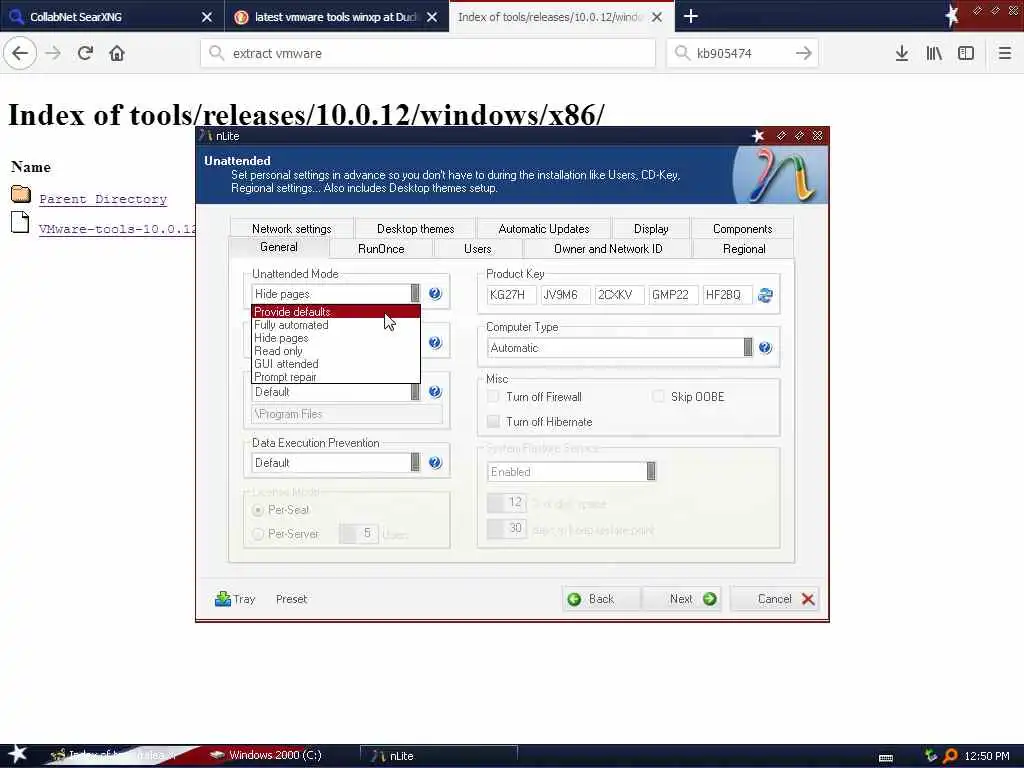Click the Tray button in nLite
This screenshot has width=1024, height=768.
[x=235, y=599]
